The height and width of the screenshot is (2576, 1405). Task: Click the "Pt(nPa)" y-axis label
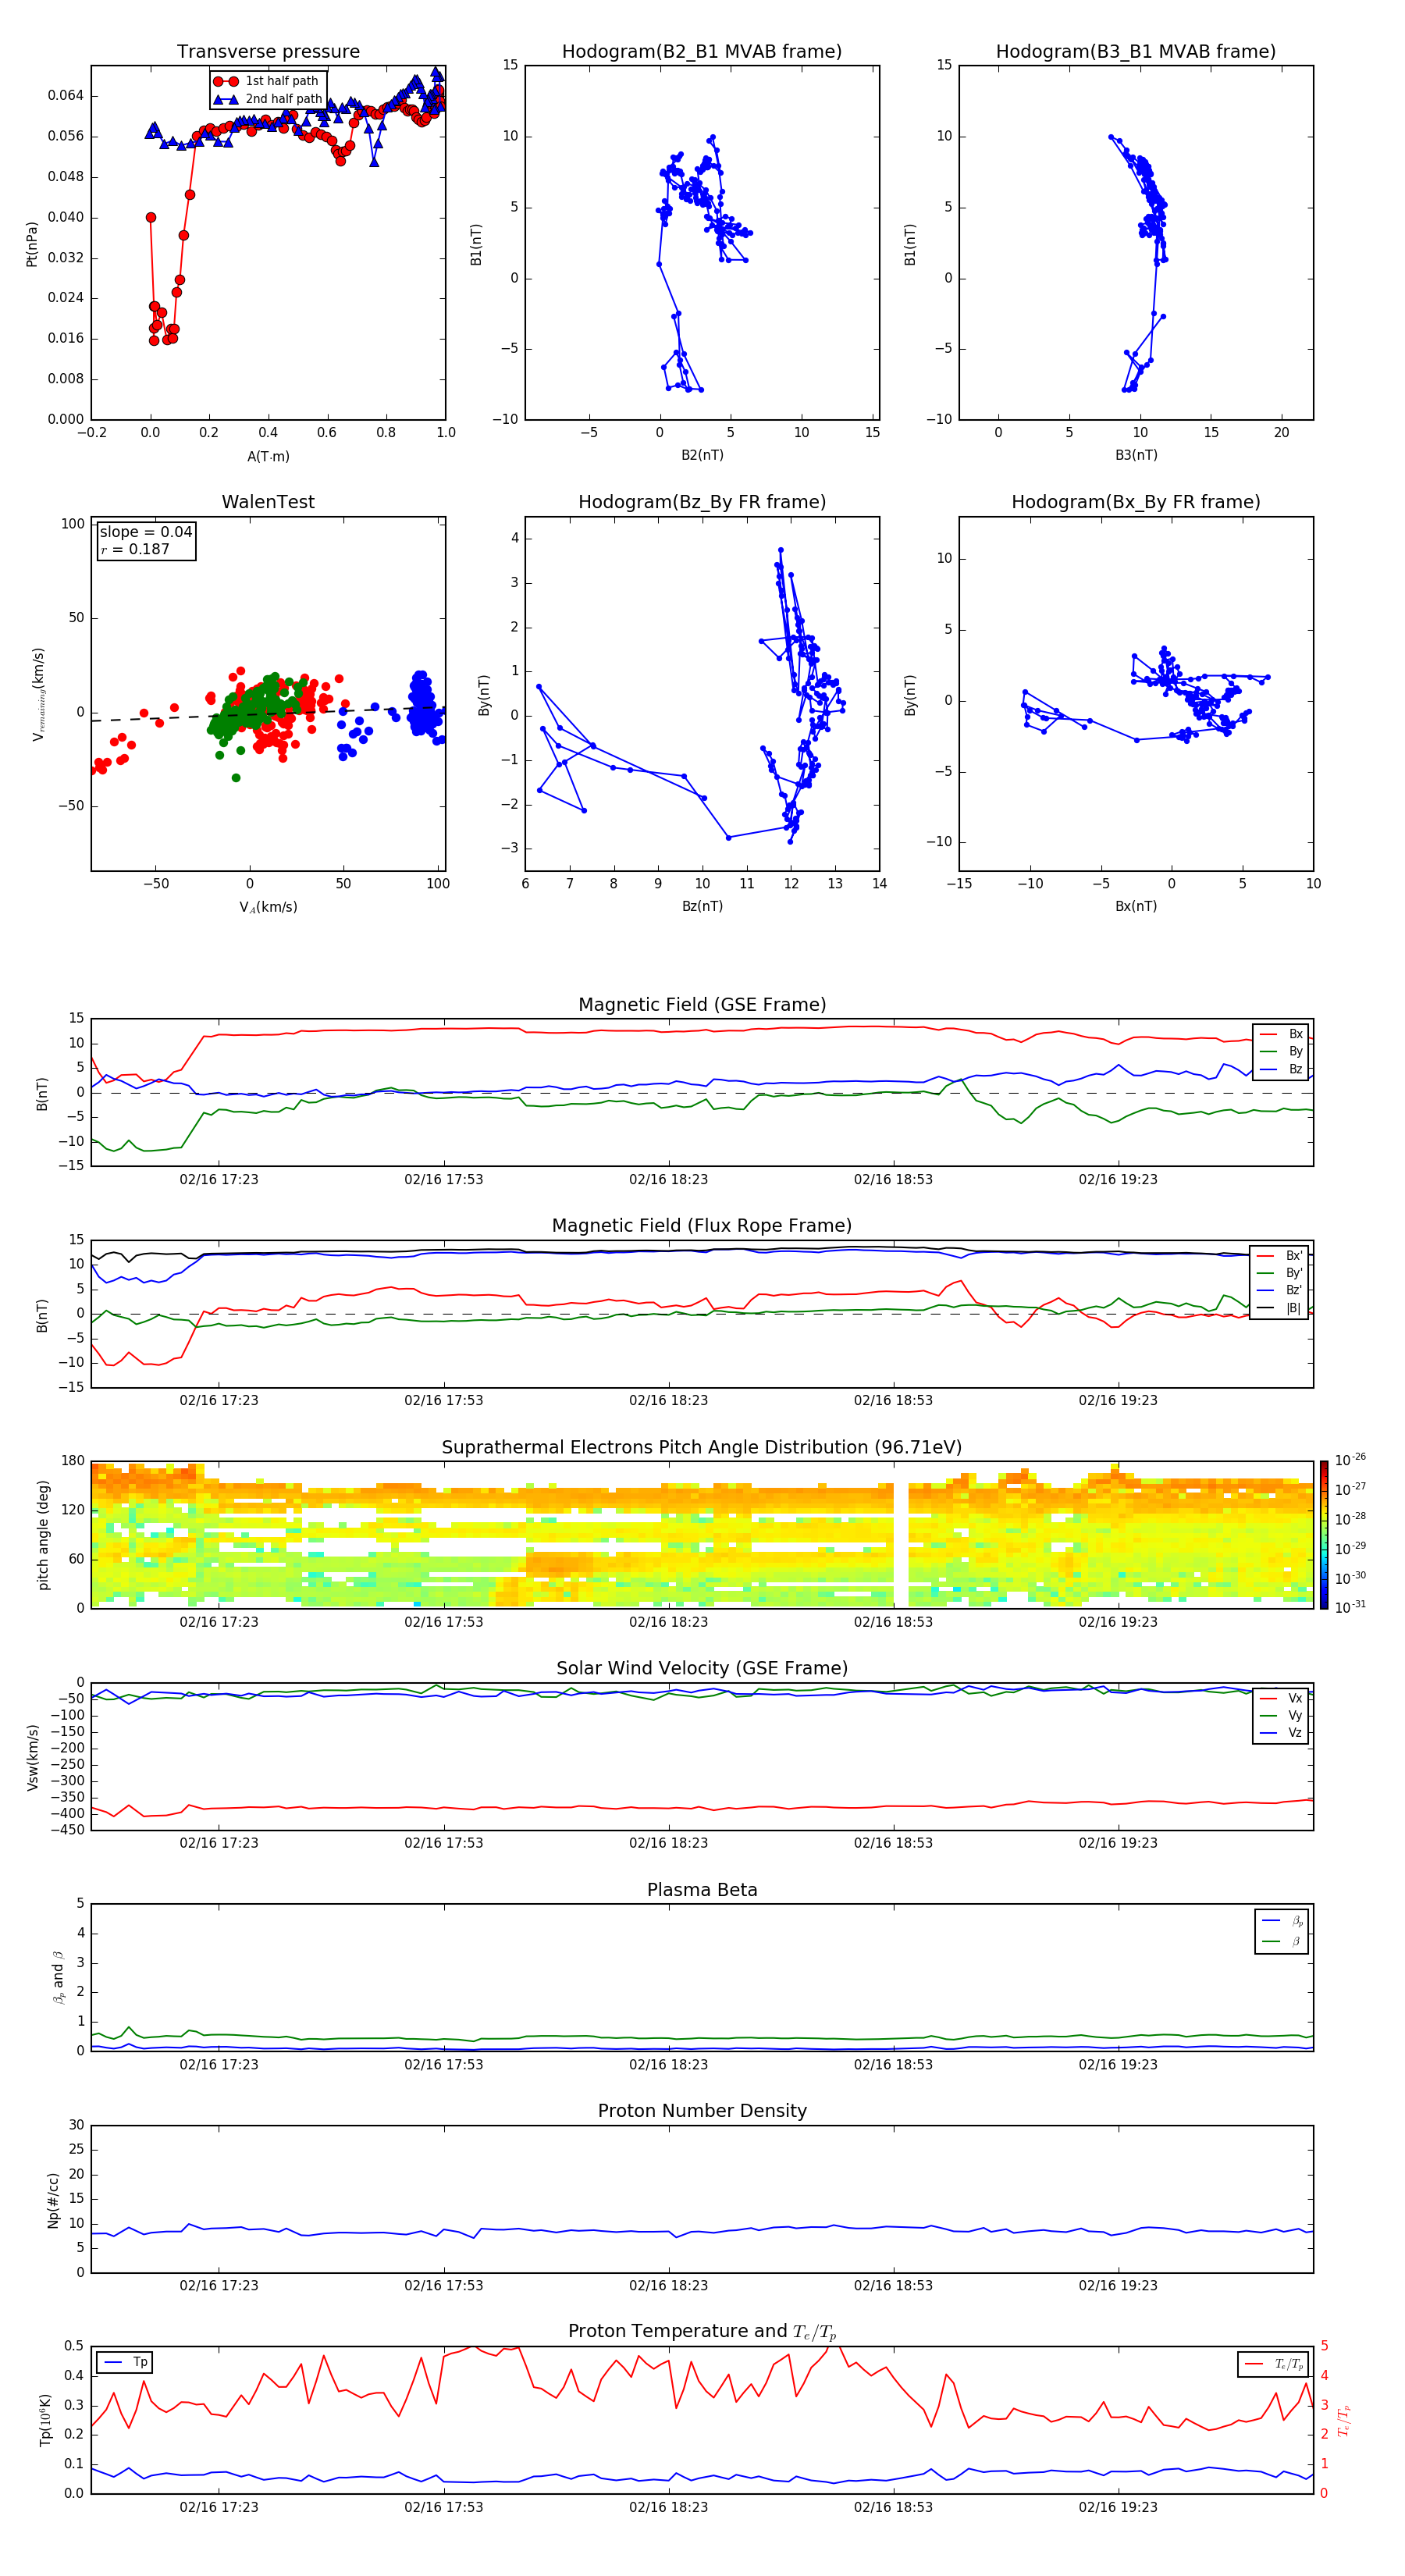31,243
